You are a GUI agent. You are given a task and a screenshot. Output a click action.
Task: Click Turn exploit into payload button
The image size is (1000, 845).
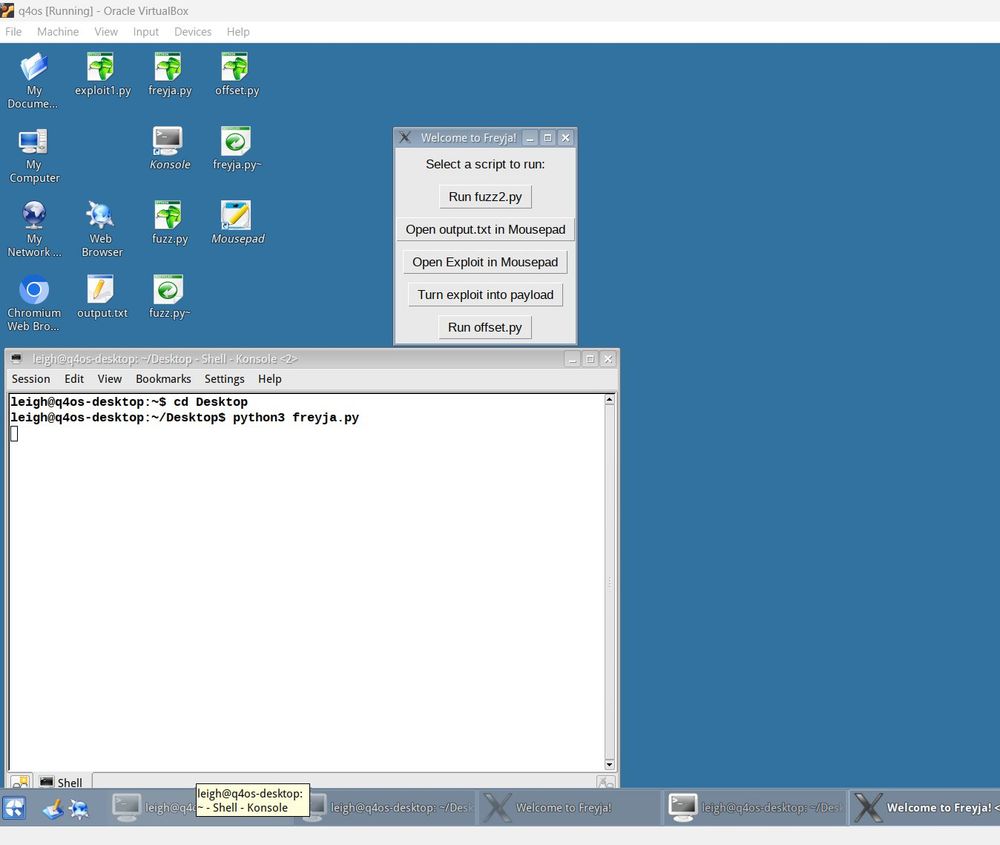[x=485, y=294]
